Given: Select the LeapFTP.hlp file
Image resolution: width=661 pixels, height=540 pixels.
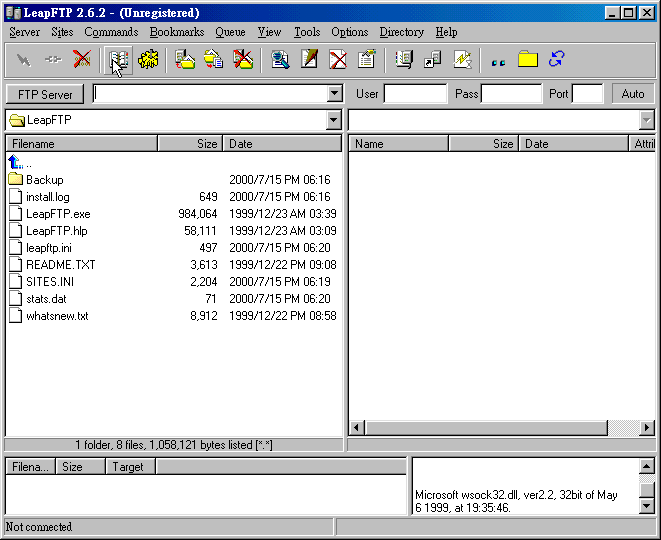Looking at the screenshot, I should coord(56,231).
